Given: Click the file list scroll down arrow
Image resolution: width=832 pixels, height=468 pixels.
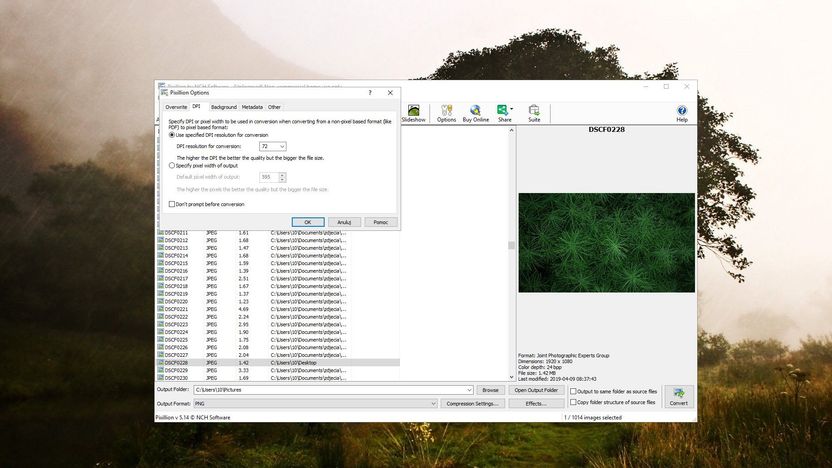Looking at the screenshot, I should (x=512, y=377).
